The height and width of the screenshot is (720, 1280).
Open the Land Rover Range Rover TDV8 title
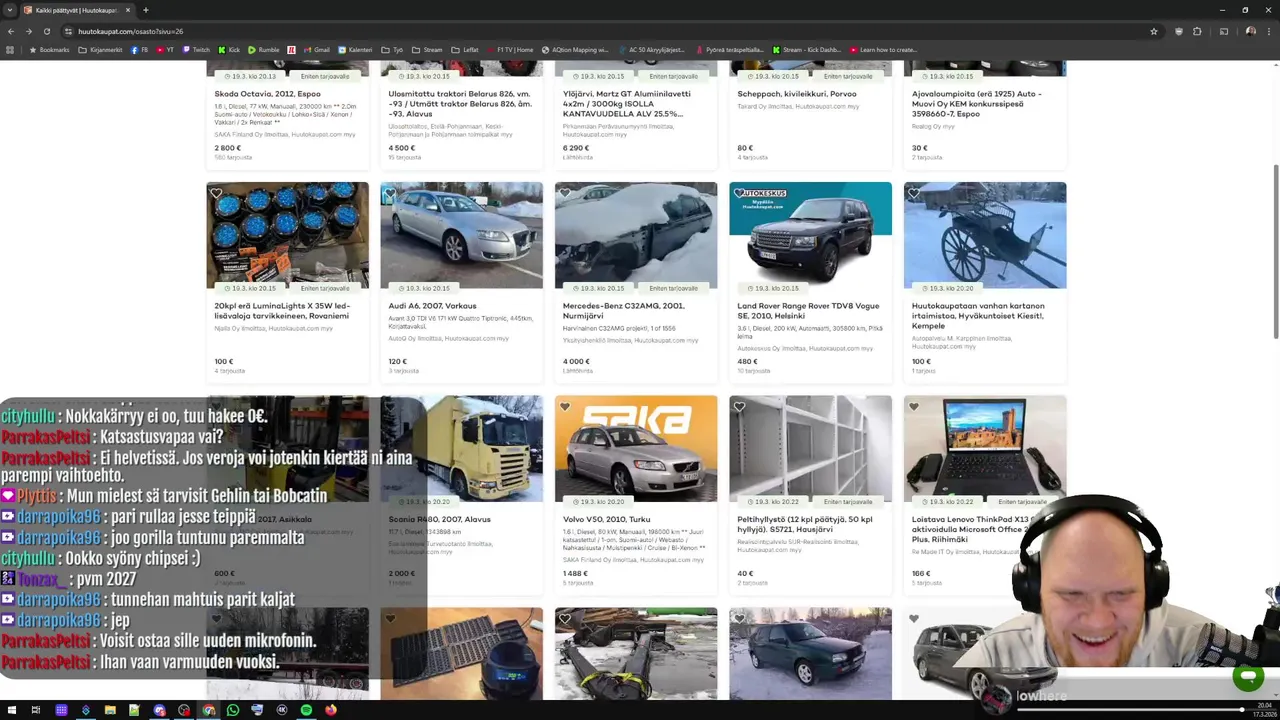tap(808, 311)
